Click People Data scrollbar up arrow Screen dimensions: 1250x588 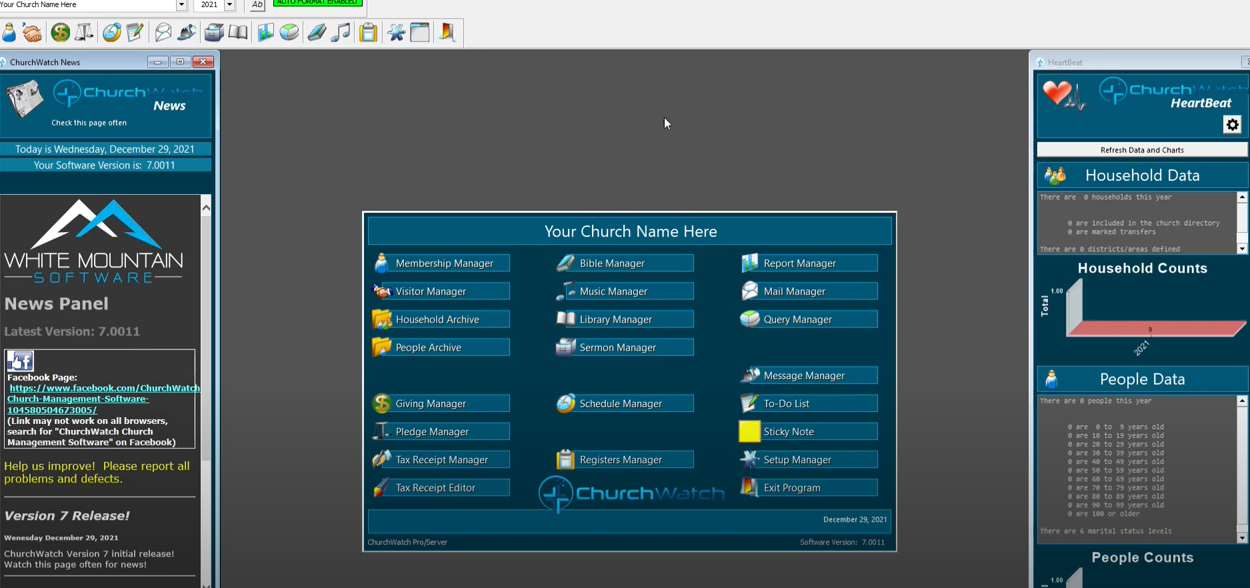pos(1242,401)
